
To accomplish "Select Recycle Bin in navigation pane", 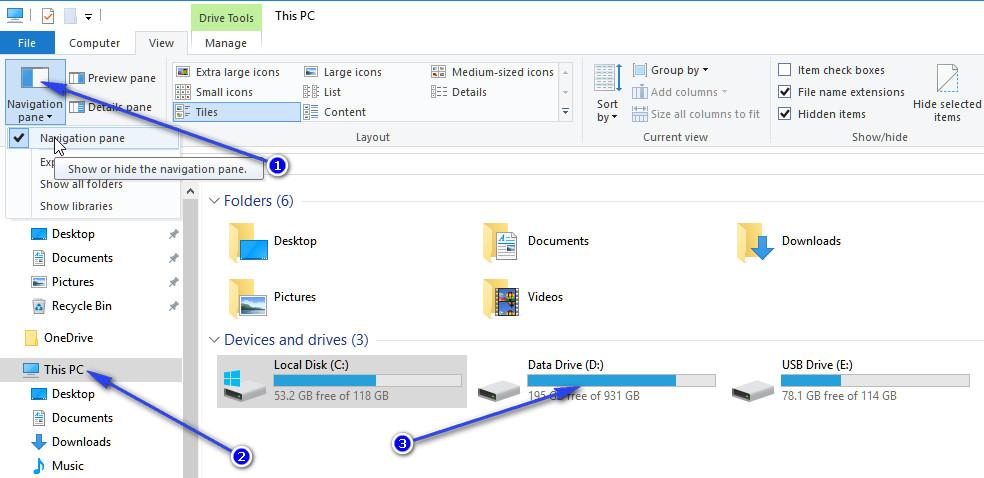I will (82, 306).
